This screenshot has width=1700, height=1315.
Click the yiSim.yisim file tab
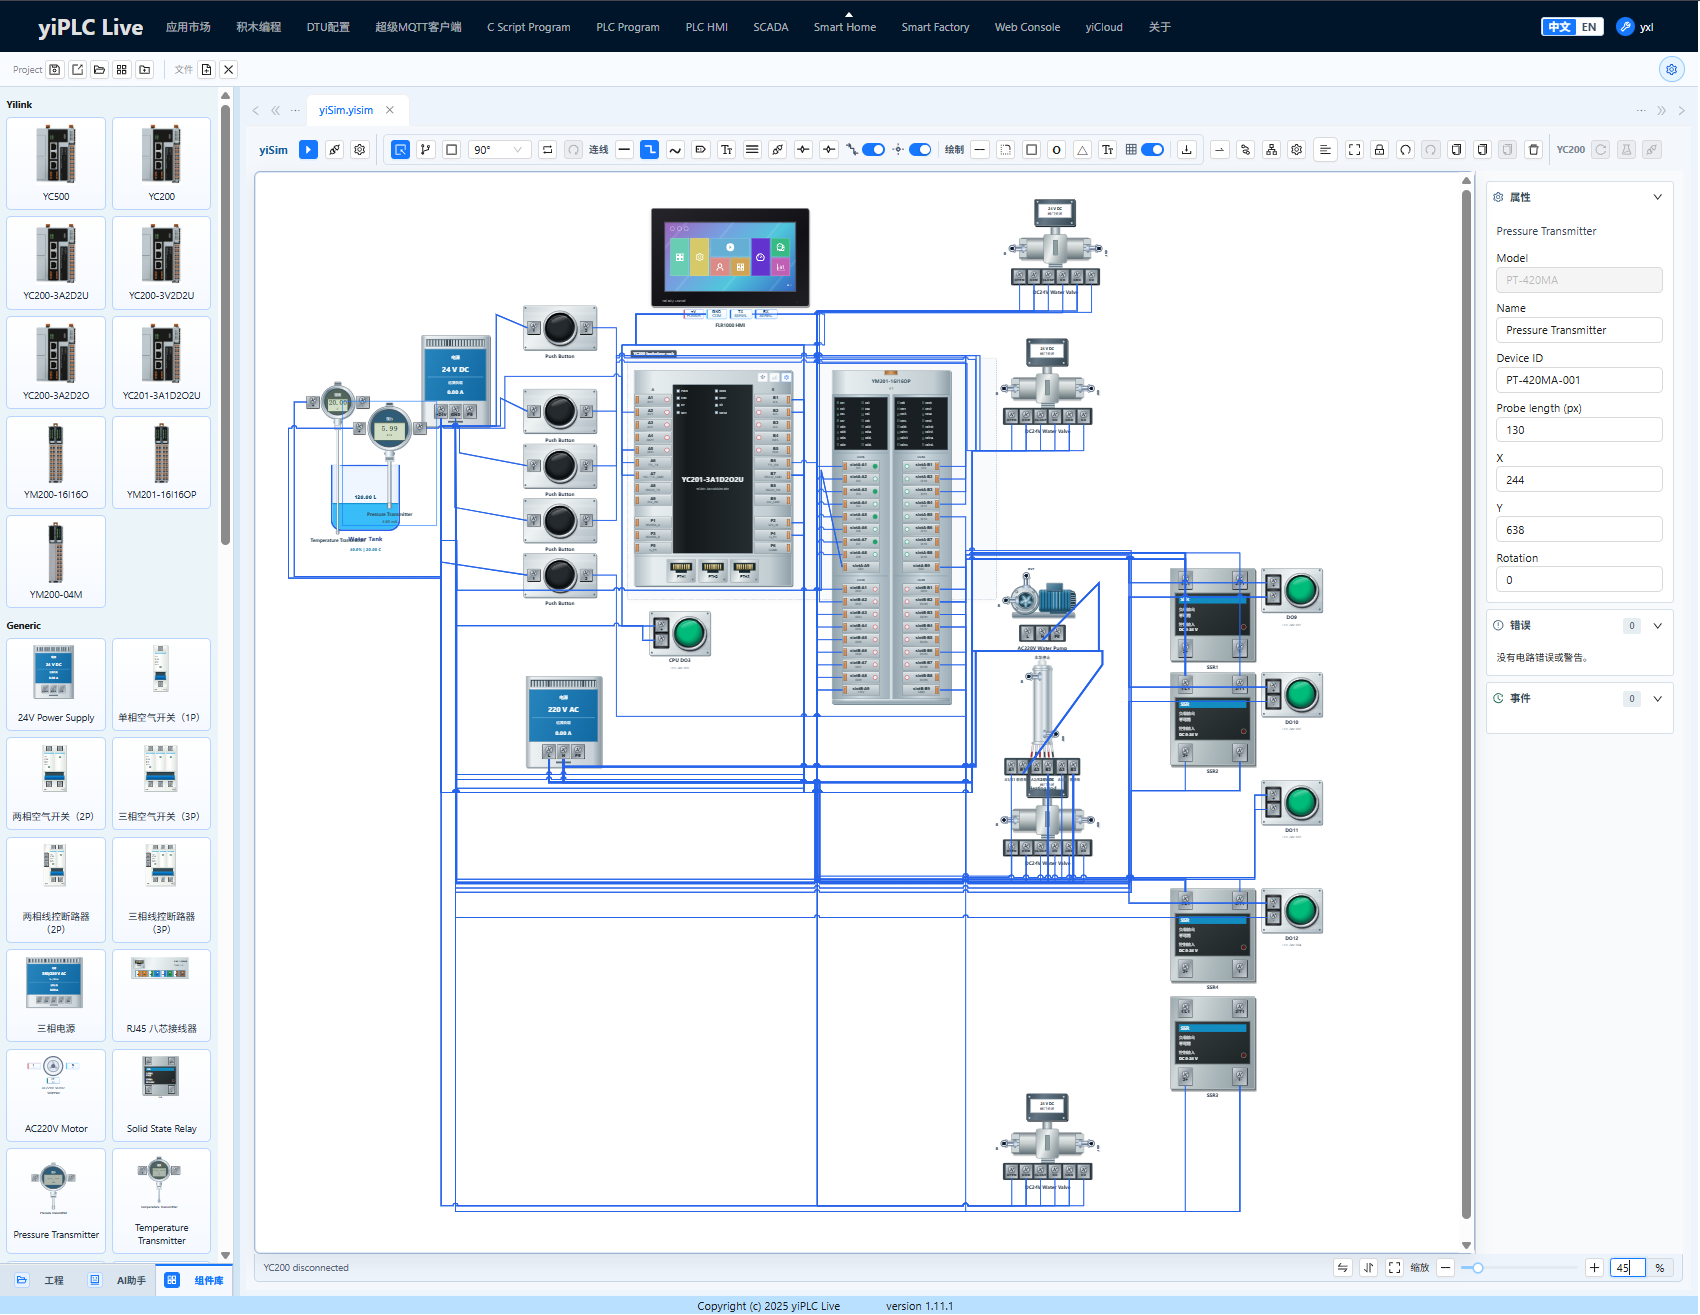point(346,111)
